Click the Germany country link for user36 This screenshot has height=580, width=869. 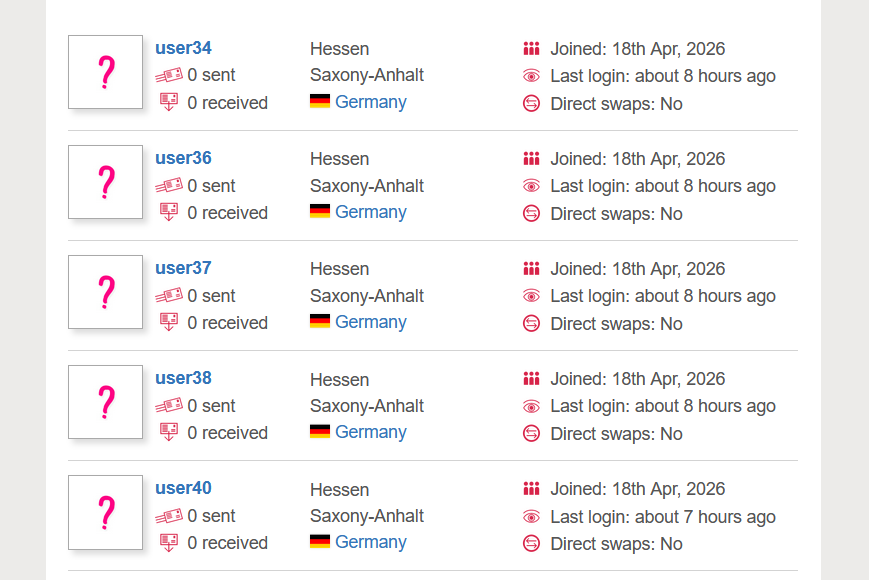pyautogui.click(x=370, y=212)
